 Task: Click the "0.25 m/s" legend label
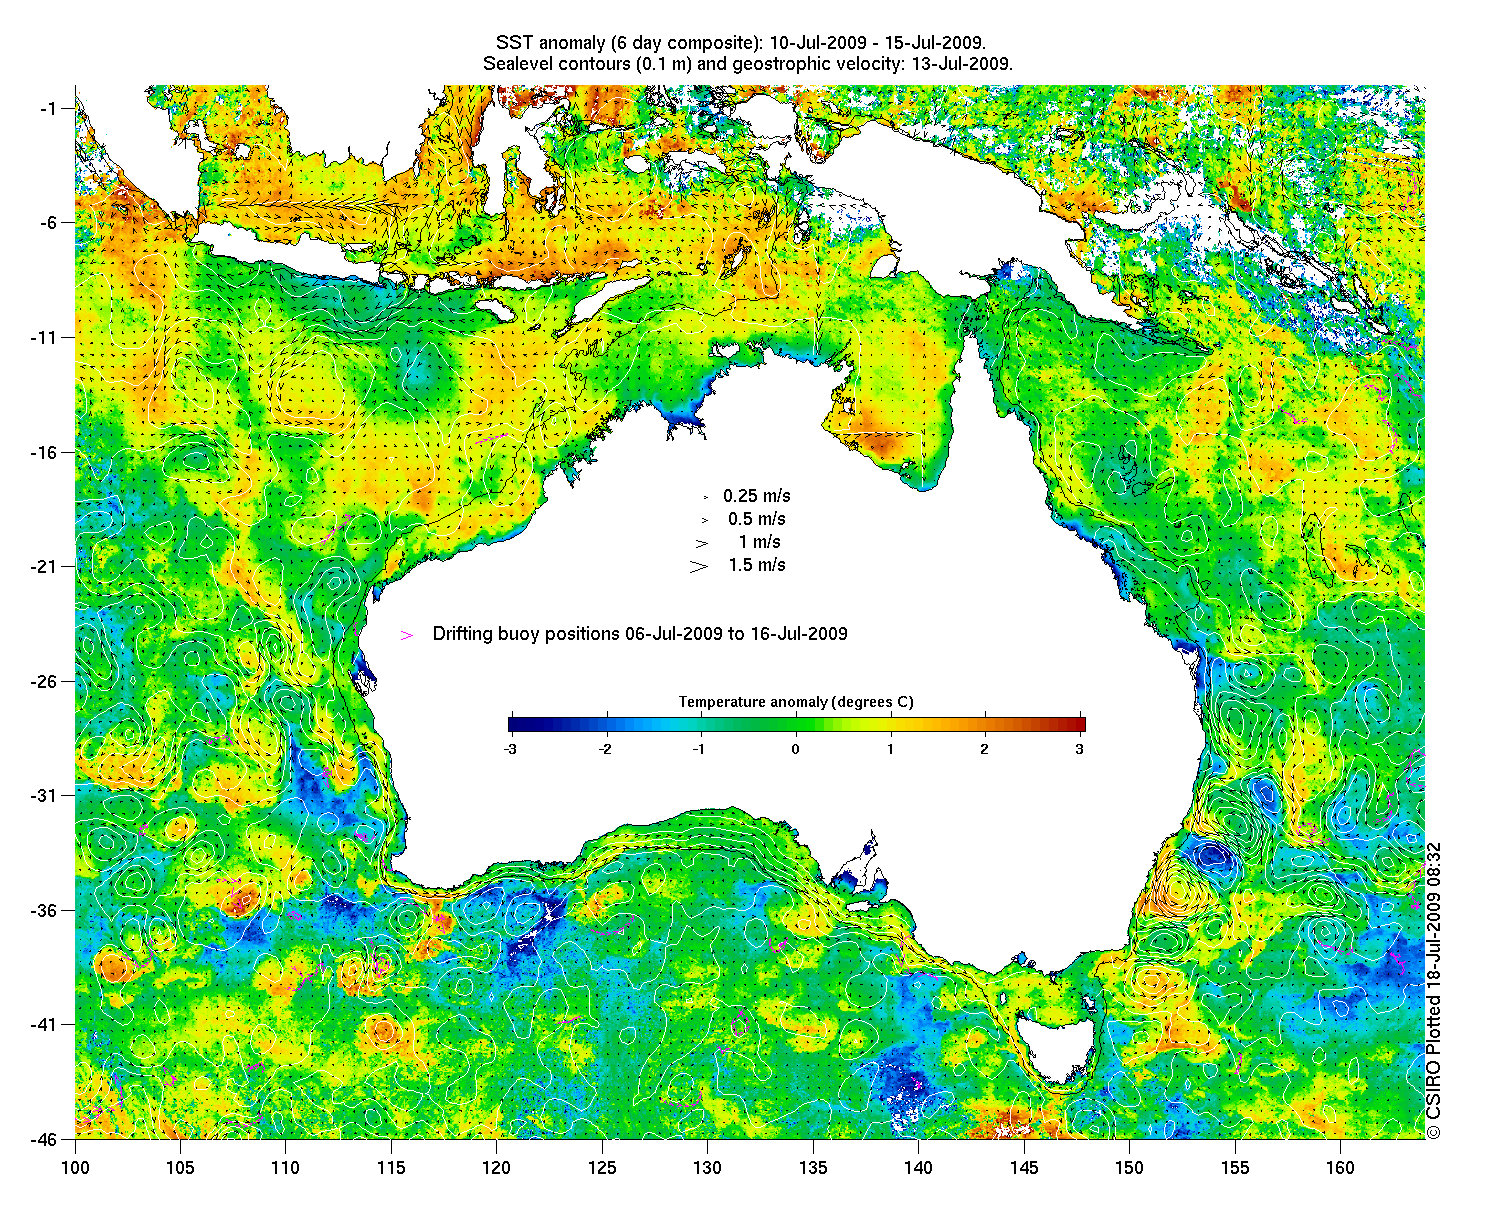(757, 496)
